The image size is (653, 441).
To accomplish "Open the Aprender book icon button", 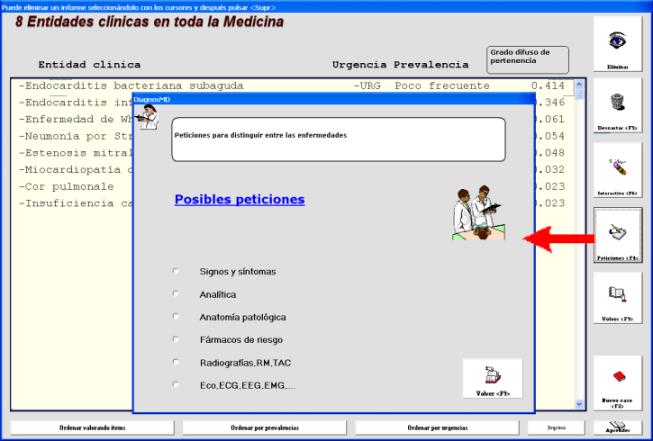I will 618,427.
